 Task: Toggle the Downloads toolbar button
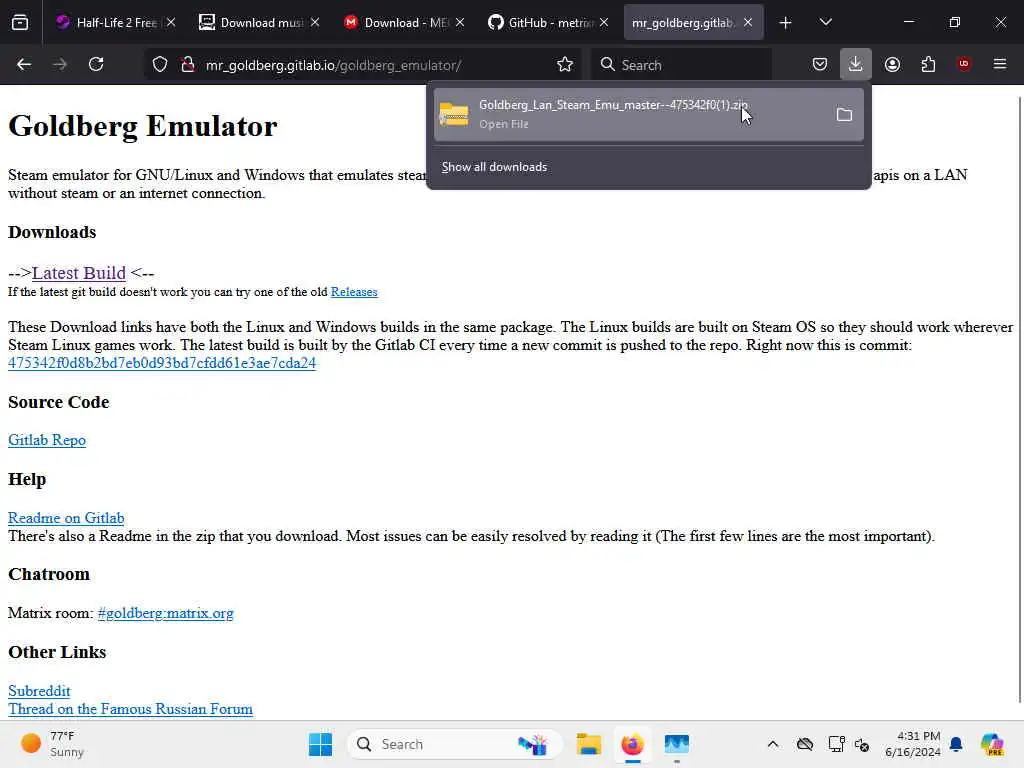pyautogui.click(x=856, y=64)
